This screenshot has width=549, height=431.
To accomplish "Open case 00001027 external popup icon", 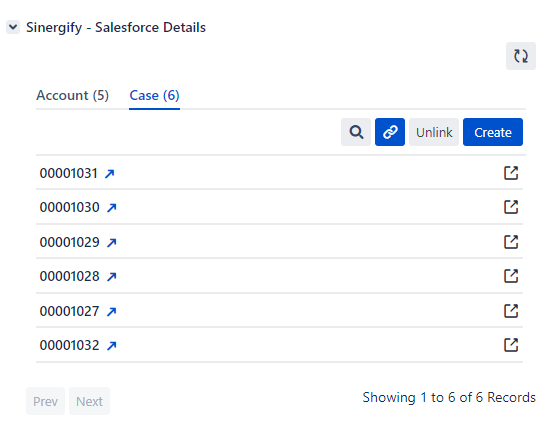I will click(511, 311).
